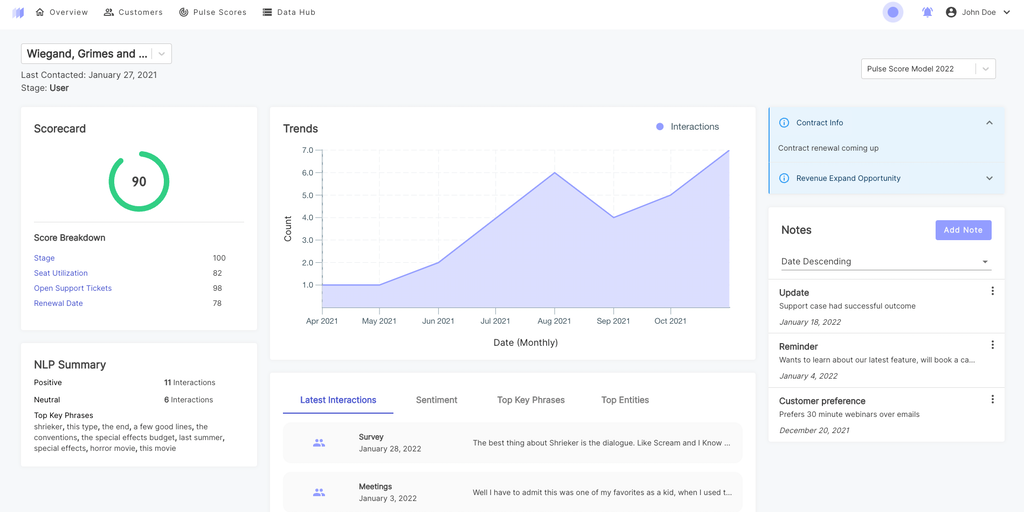Open the notifications bell icon
This screenshot has height=512, width=1024.
[927, 12]
